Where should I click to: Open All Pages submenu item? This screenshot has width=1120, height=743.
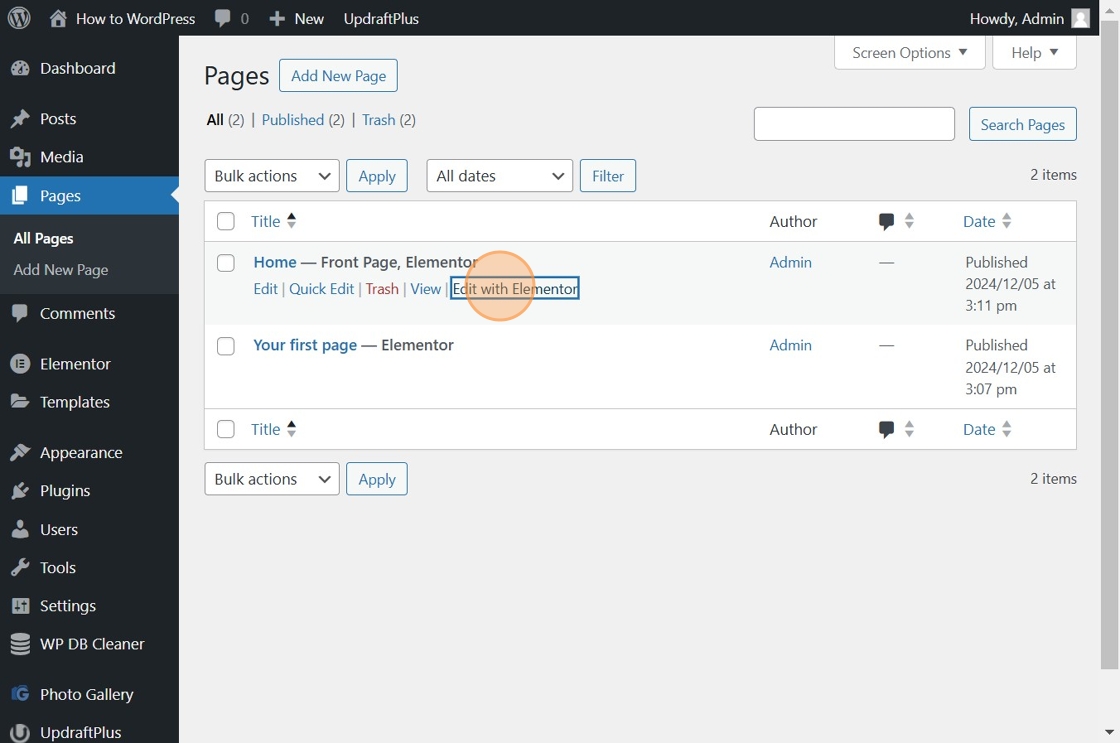pyautogui.click(x=44, y=239)
